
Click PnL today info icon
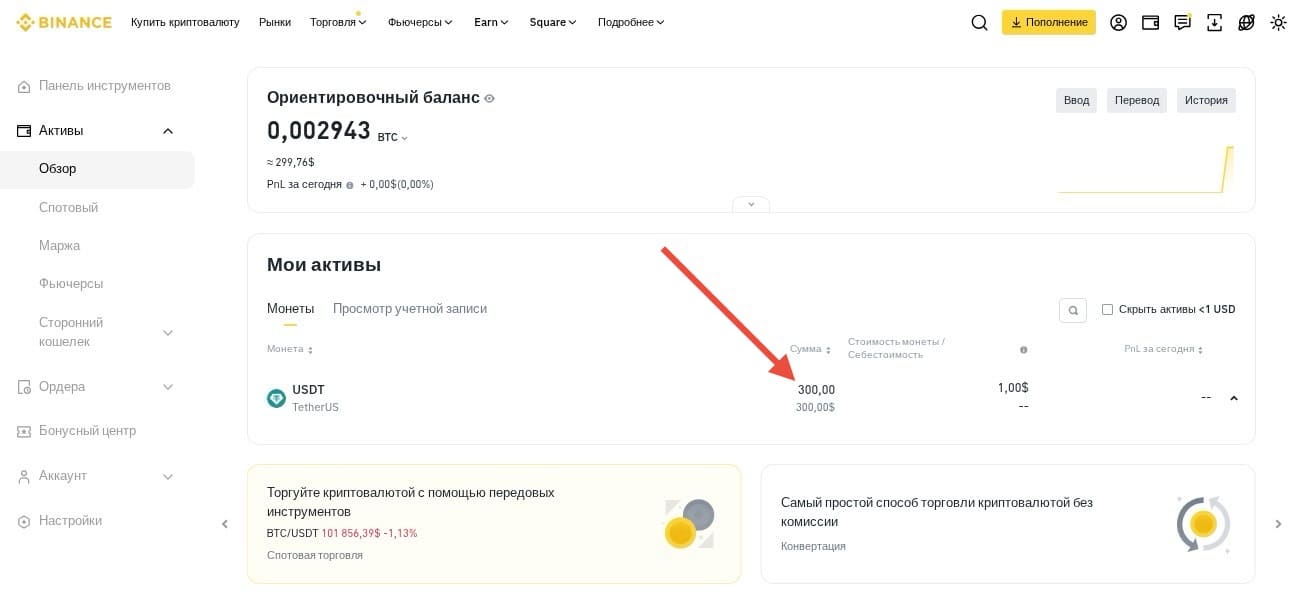click(349, 185)
